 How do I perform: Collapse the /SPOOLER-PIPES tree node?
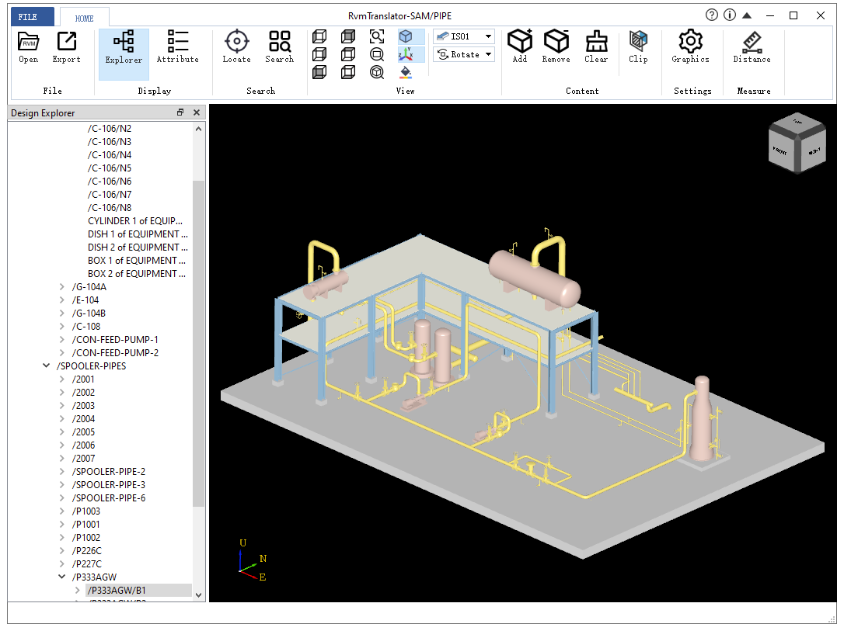pyautogui.click(x=46, y=366)
